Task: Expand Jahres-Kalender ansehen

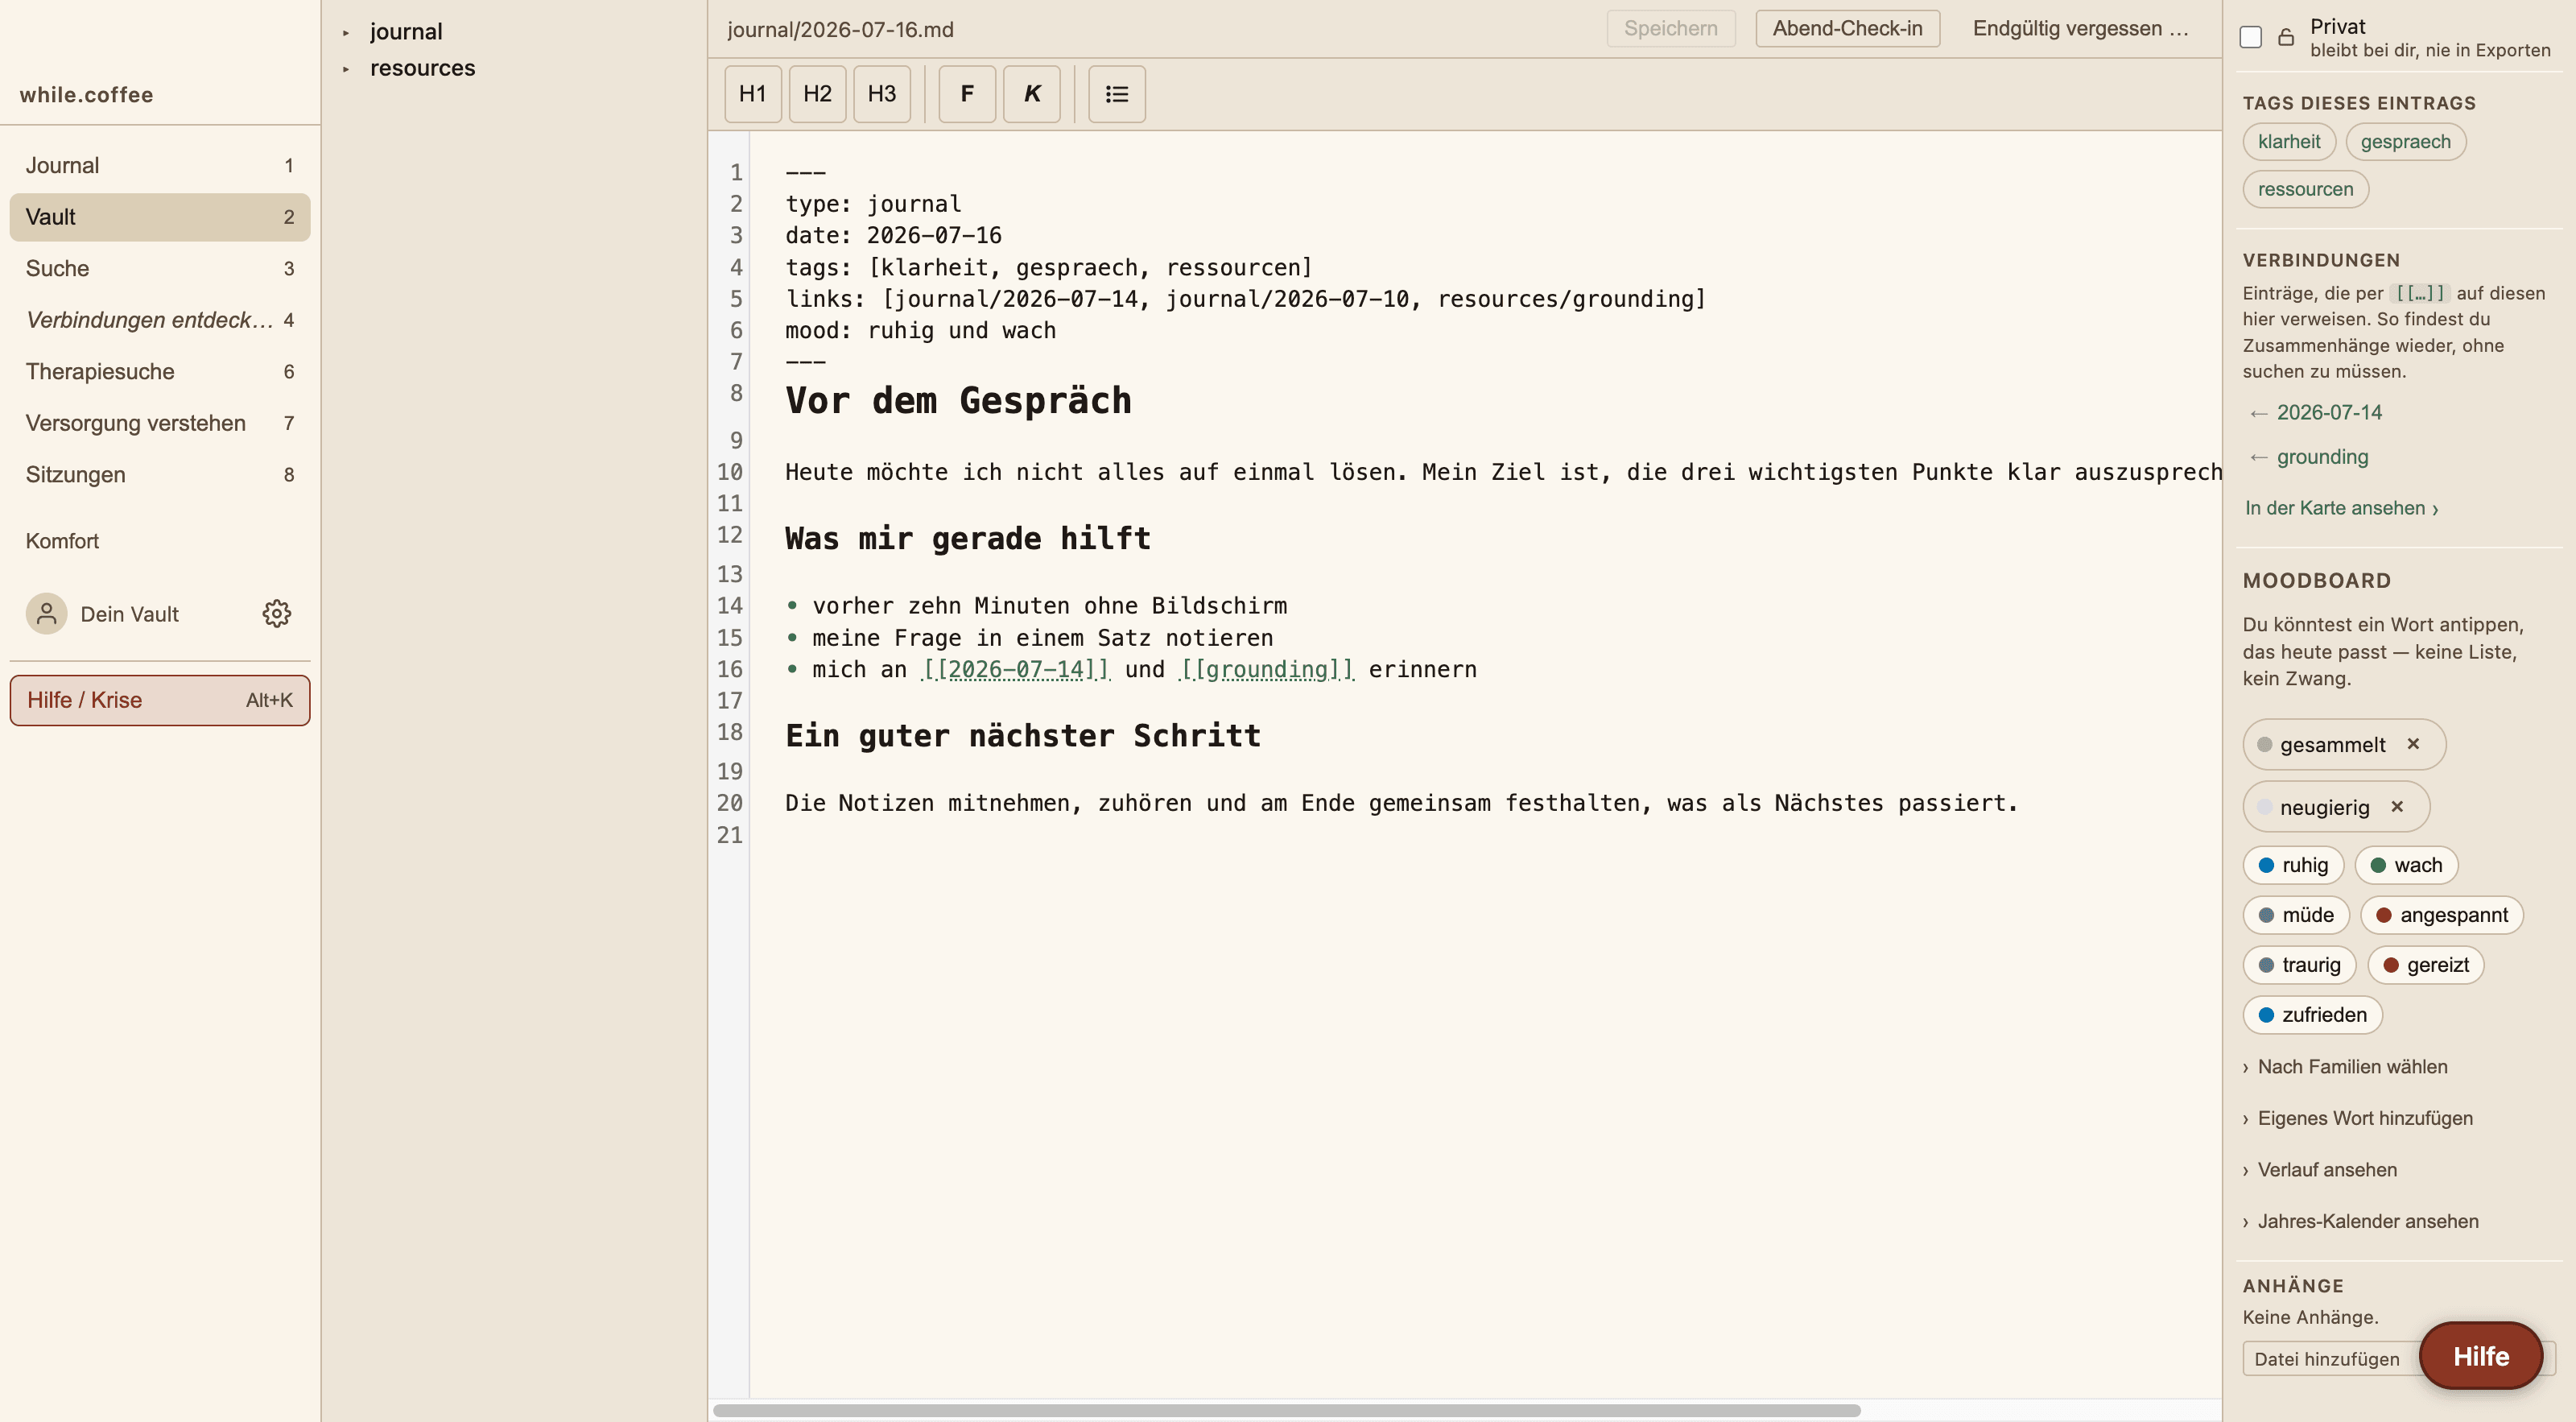Action: pyautogui.click(x=2361, y=1221)
